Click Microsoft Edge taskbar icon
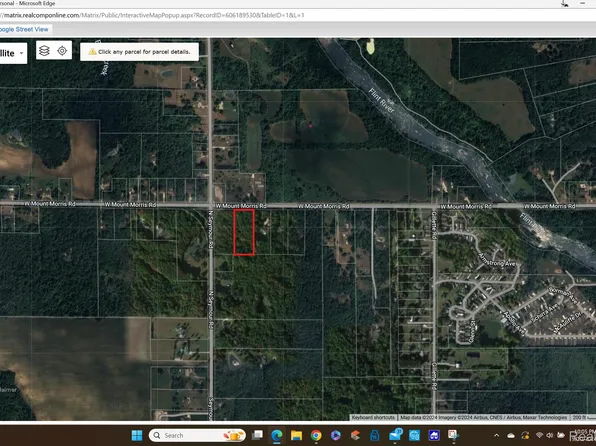Screen dimensions: 596x446 point(277,435)
